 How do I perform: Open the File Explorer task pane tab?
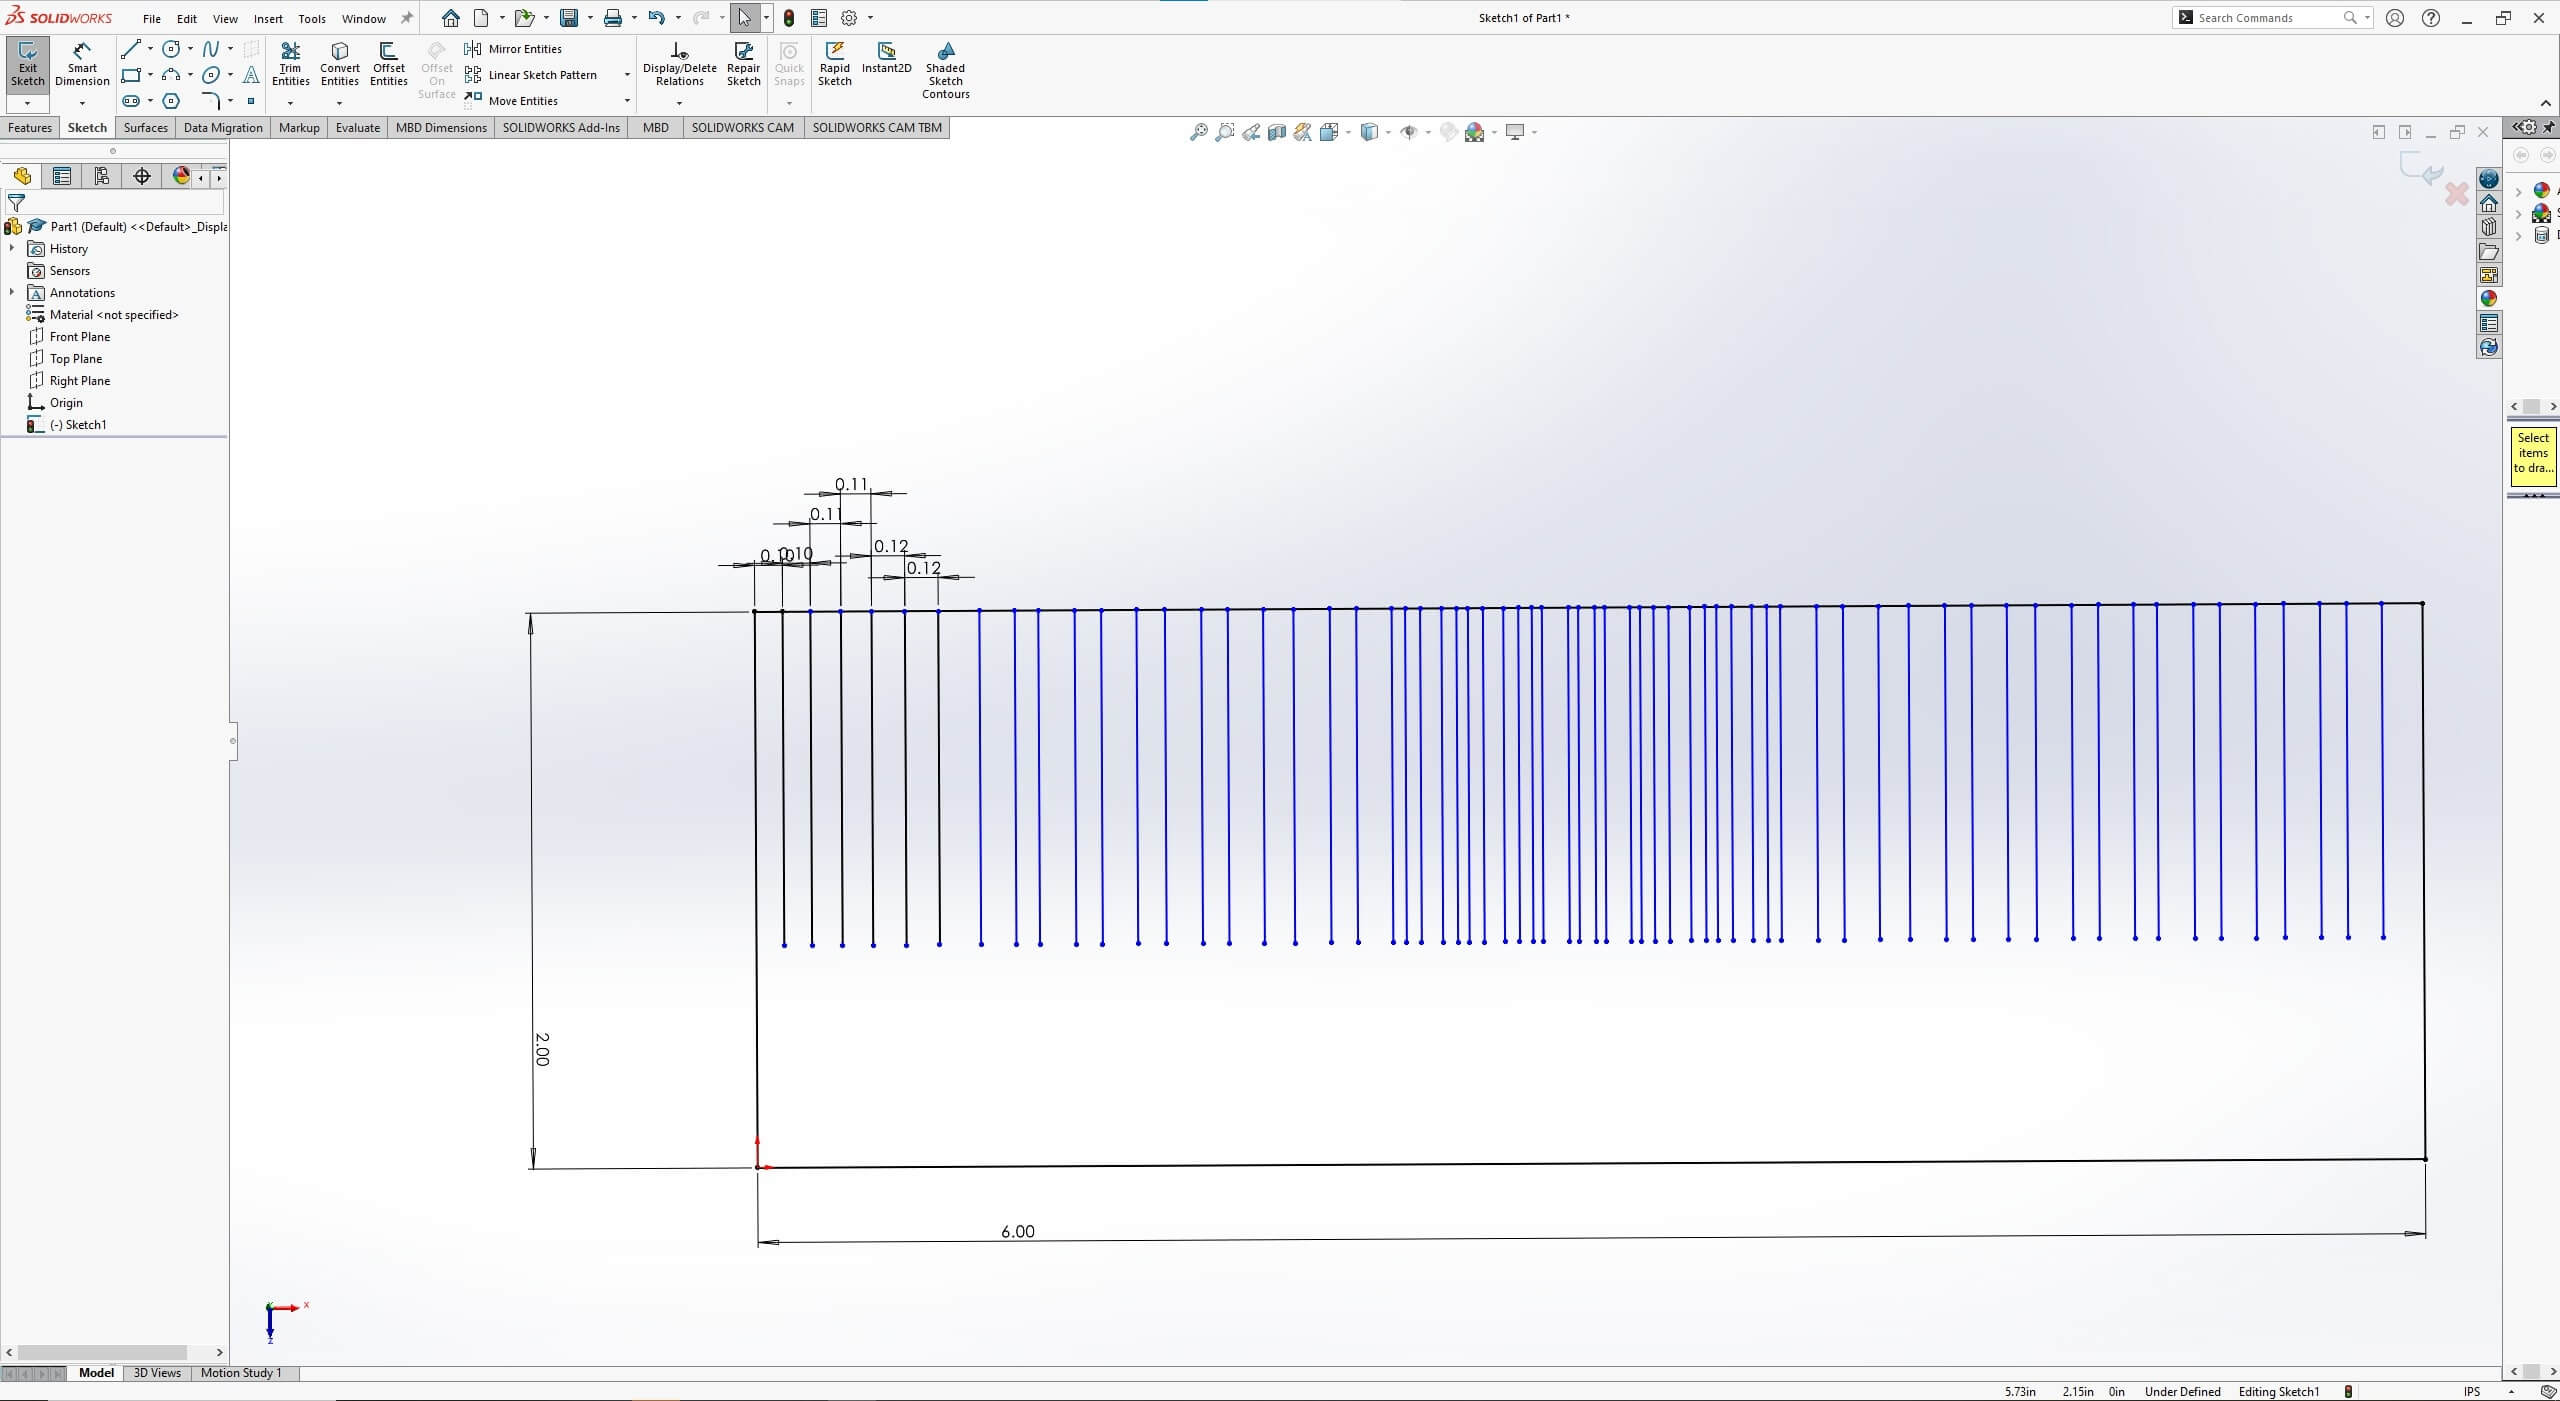click(2489, 251)
